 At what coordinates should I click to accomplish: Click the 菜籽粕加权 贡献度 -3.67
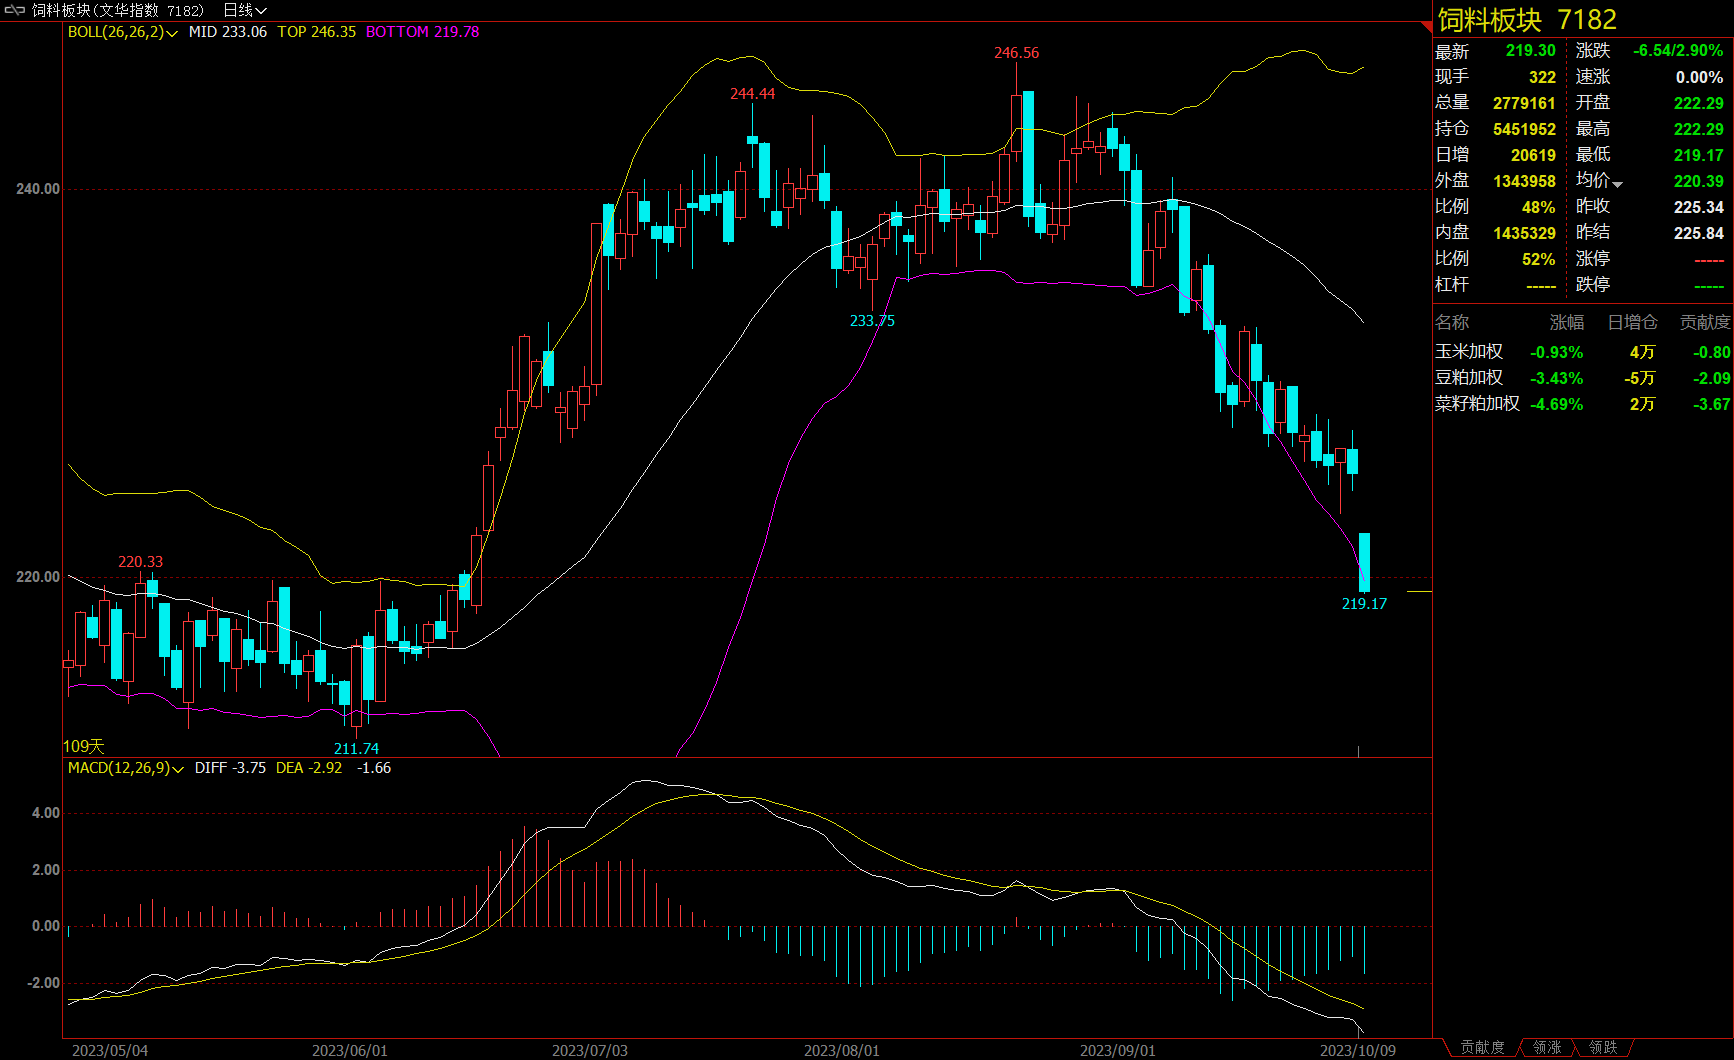pyautogui.click(x=1711, y=404)
